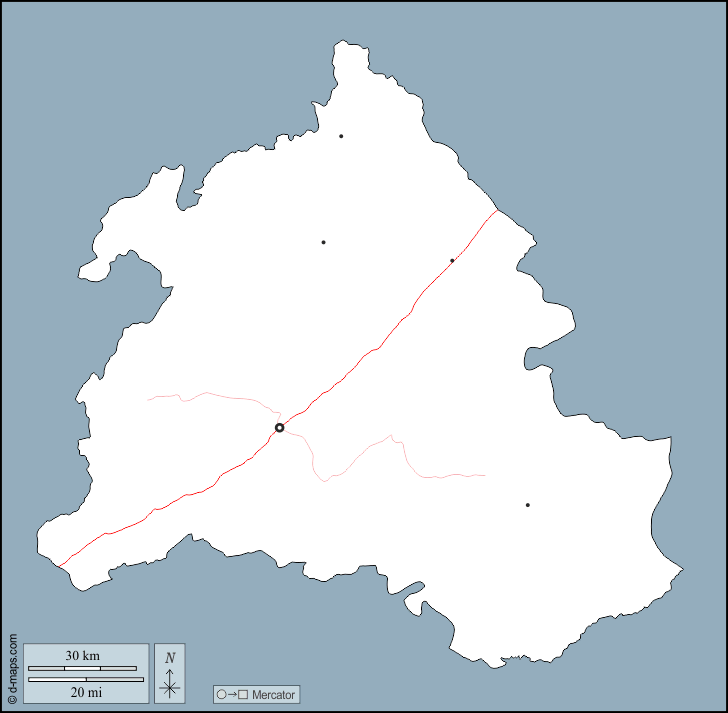Click the main red road's southwestern border end
The image size is (728, 713).
60,566
